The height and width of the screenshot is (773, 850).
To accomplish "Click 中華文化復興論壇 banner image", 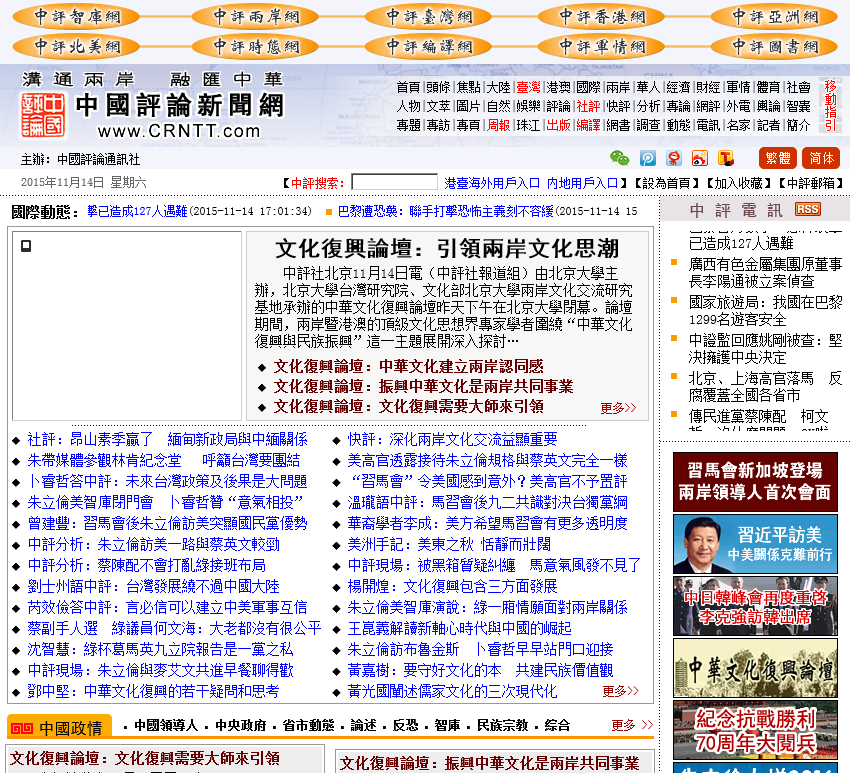I will point(755,668).
